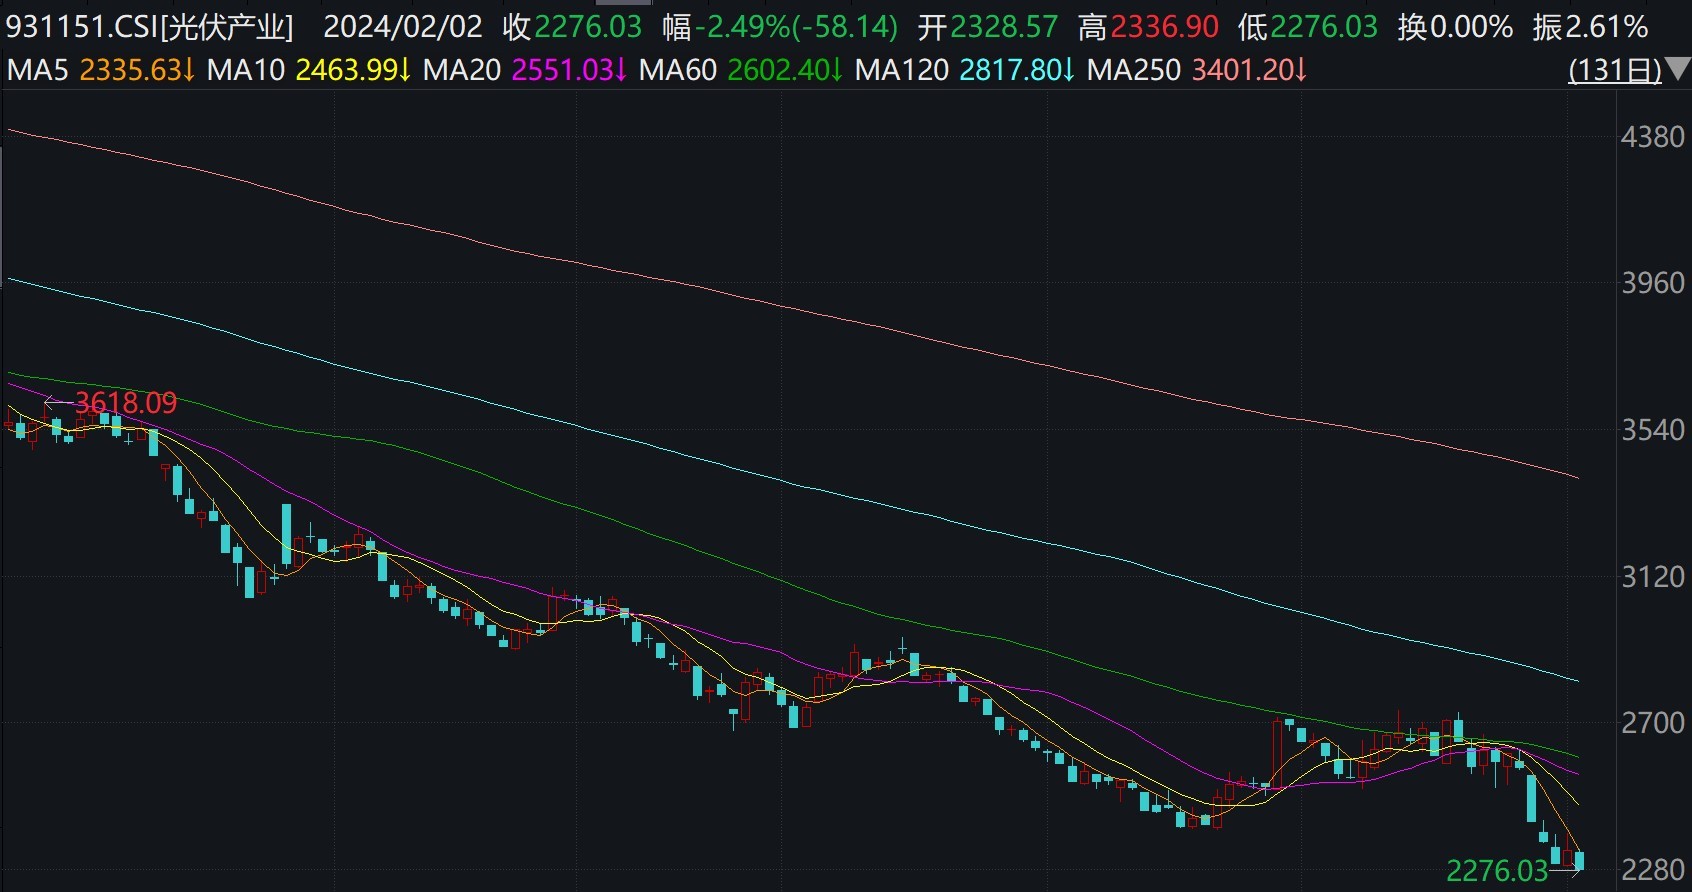Select the 931151.CSI[光伏产业] index title
1692x892 pixels.
(x=150, y=27)
